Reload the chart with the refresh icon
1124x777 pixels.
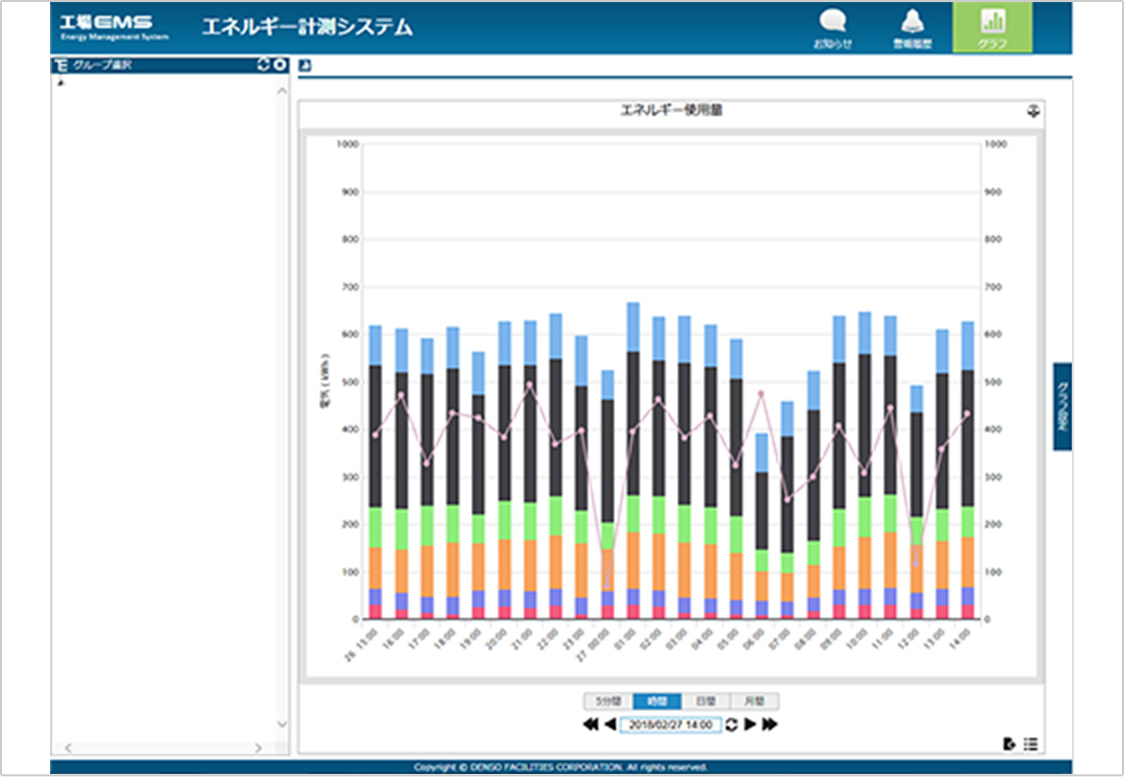click(731, 724)
